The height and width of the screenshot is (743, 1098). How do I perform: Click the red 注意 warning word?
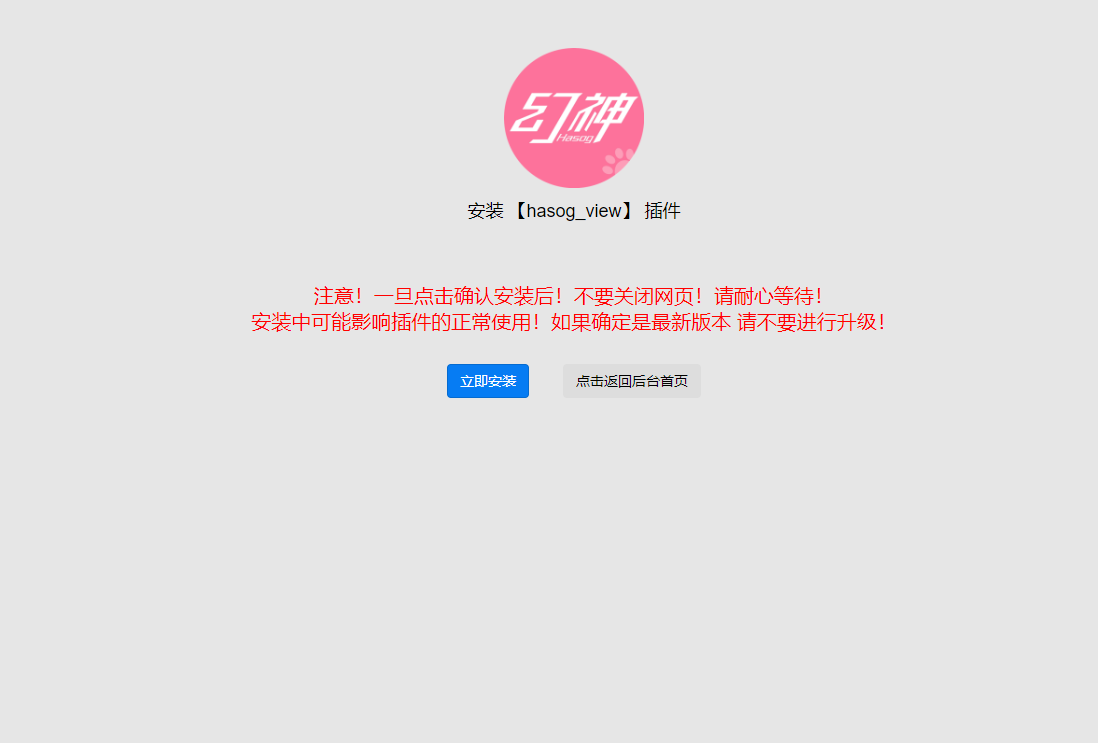point(333,296)
